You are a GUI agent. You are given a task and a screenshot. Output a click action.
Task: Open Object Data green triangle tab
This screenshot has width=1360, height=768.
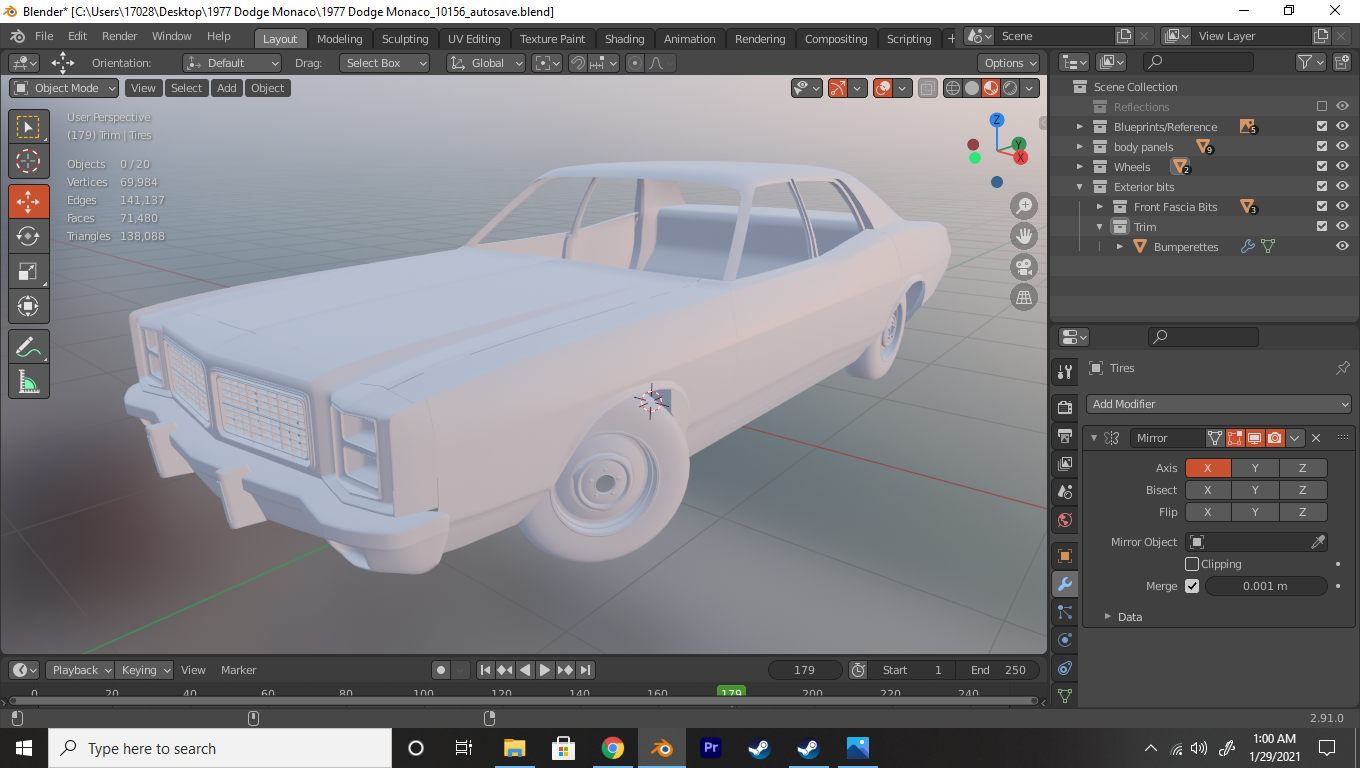[1064, 695]
